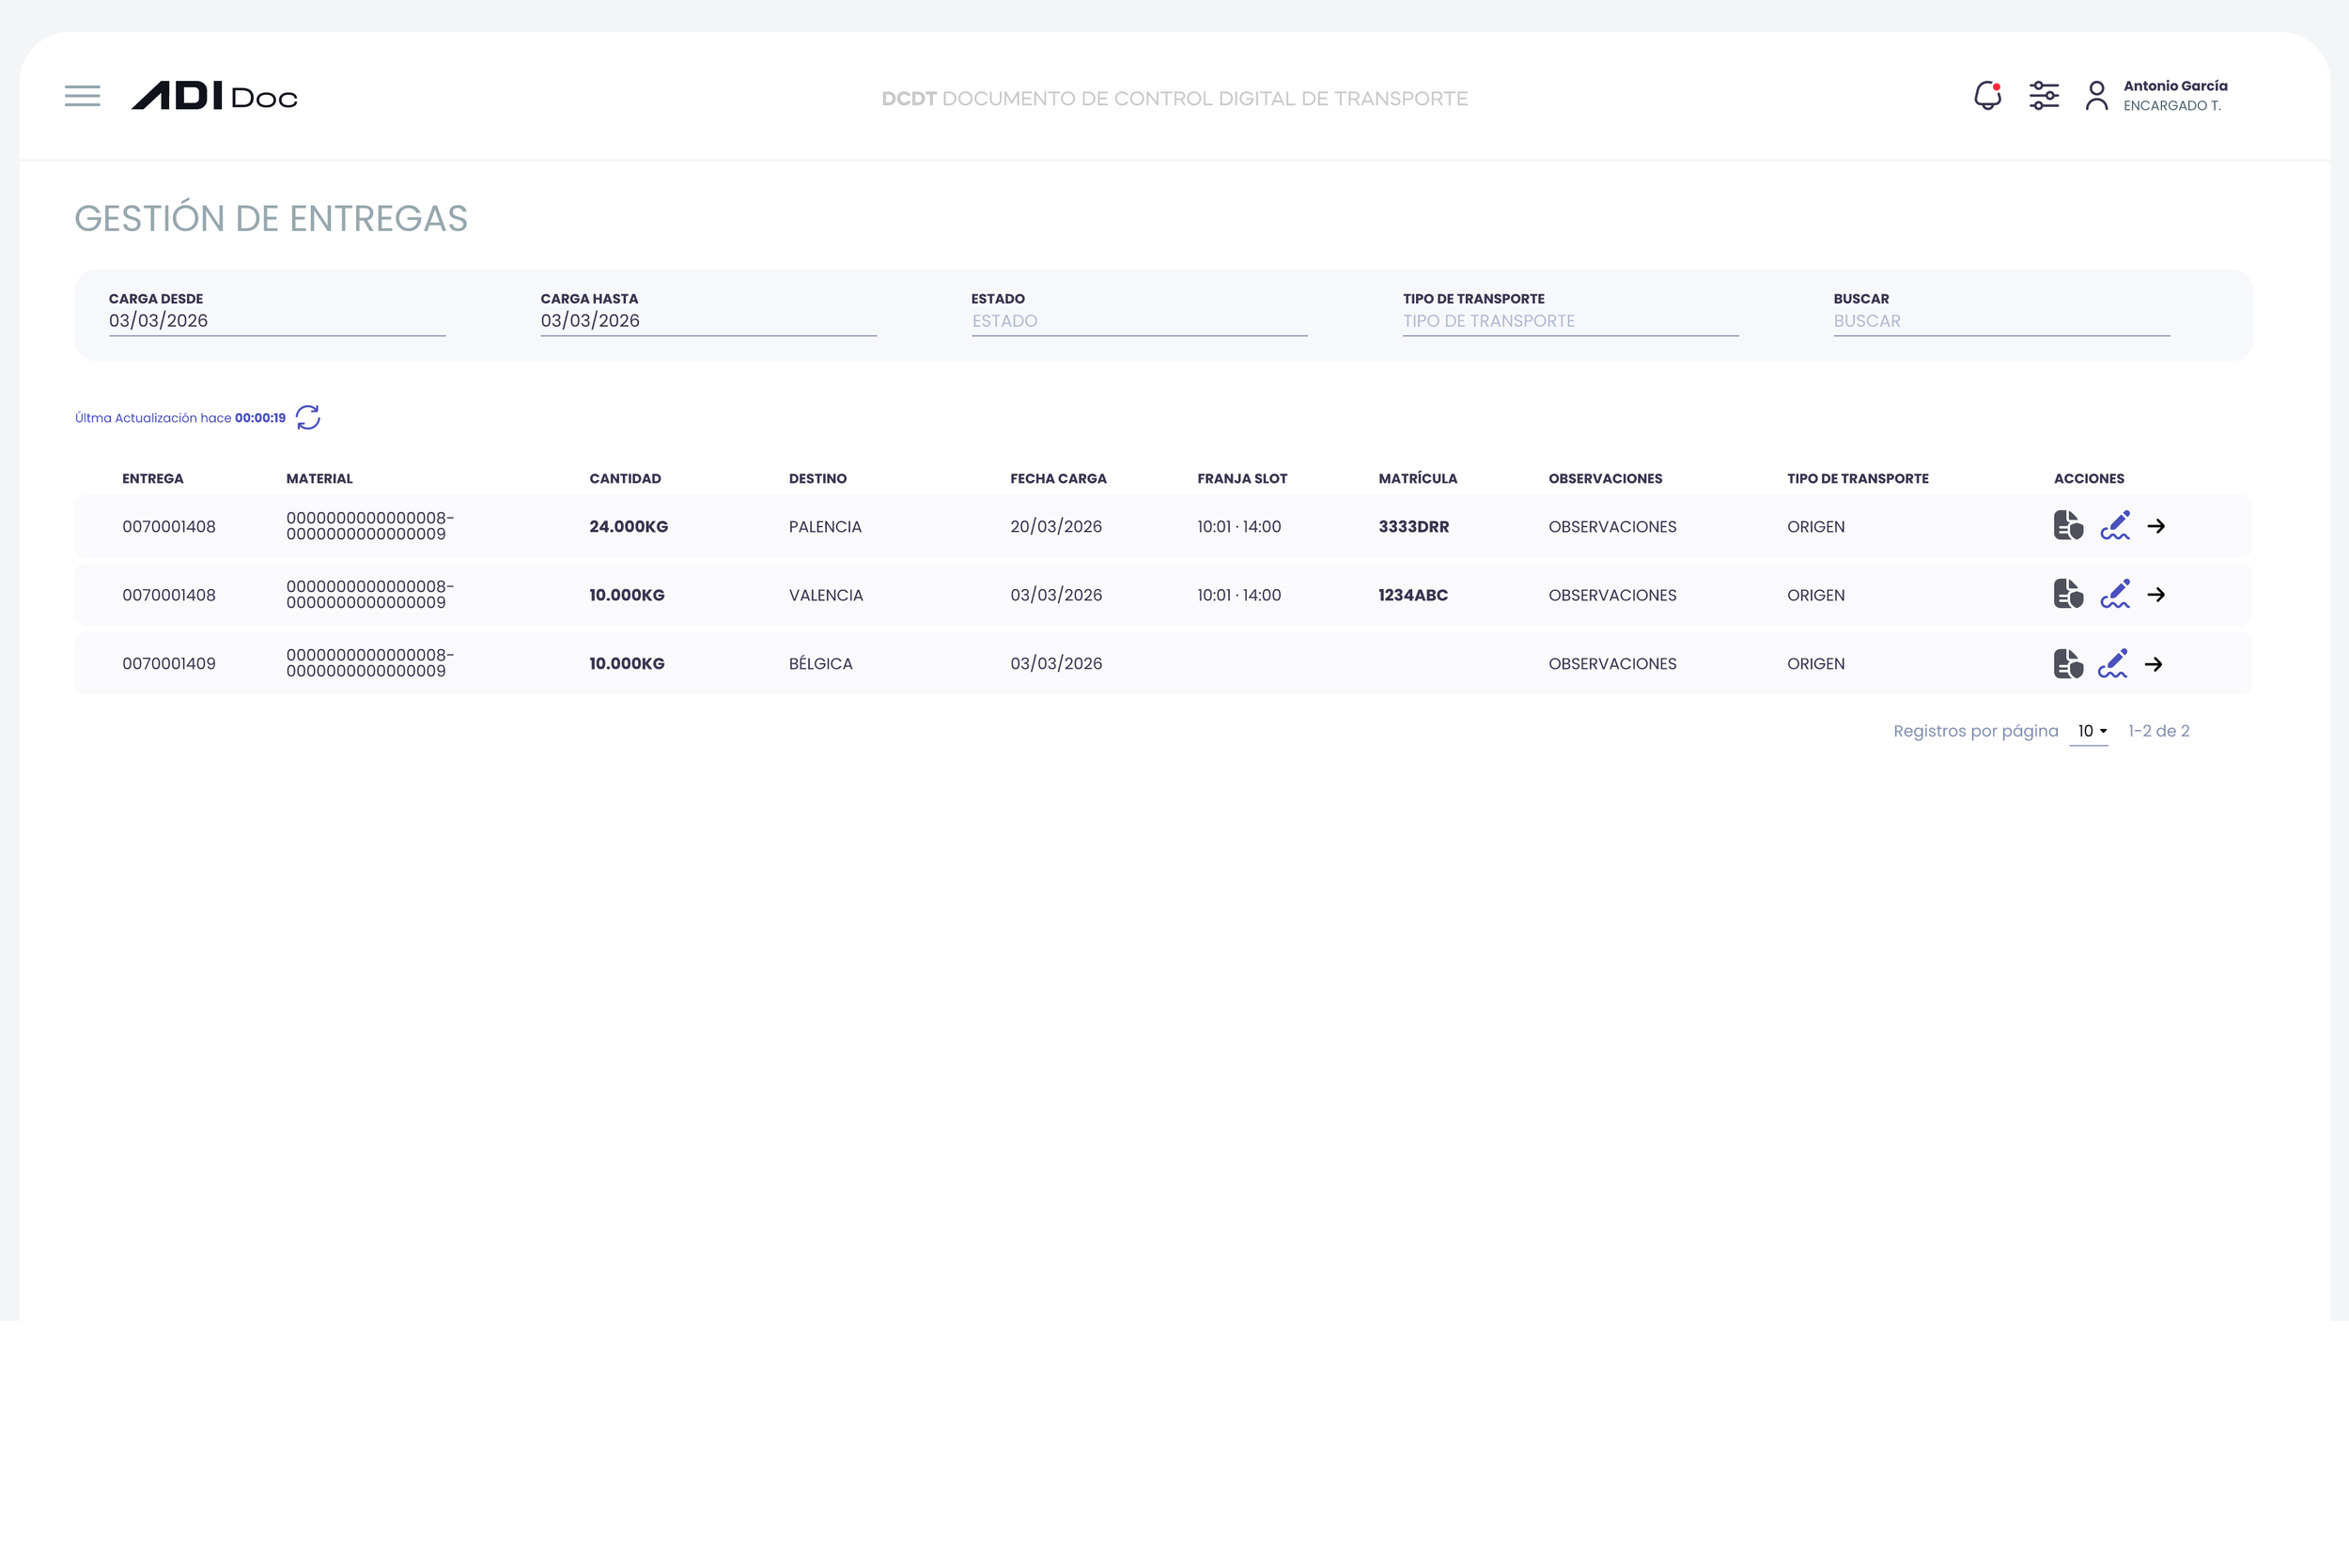Open document icon for Palencia delivery
Screen dimensions: 2349x1568
point(2067,526)
